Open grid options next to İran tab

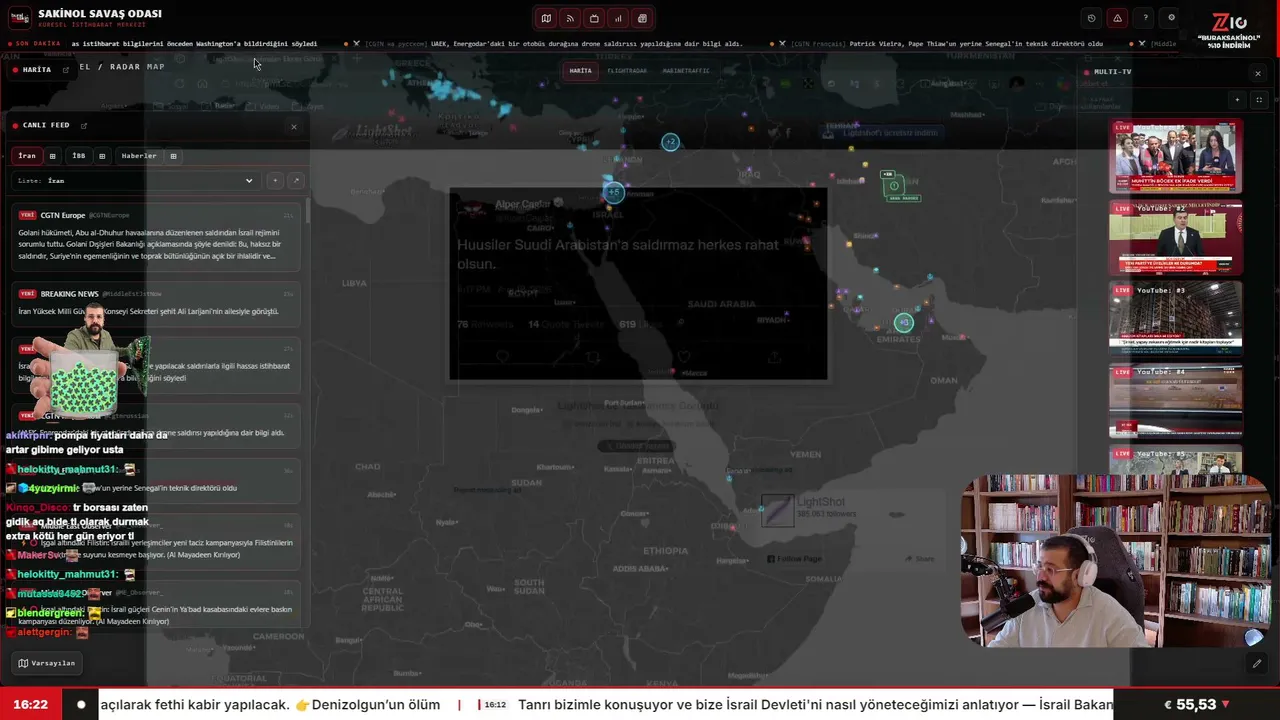53,156
